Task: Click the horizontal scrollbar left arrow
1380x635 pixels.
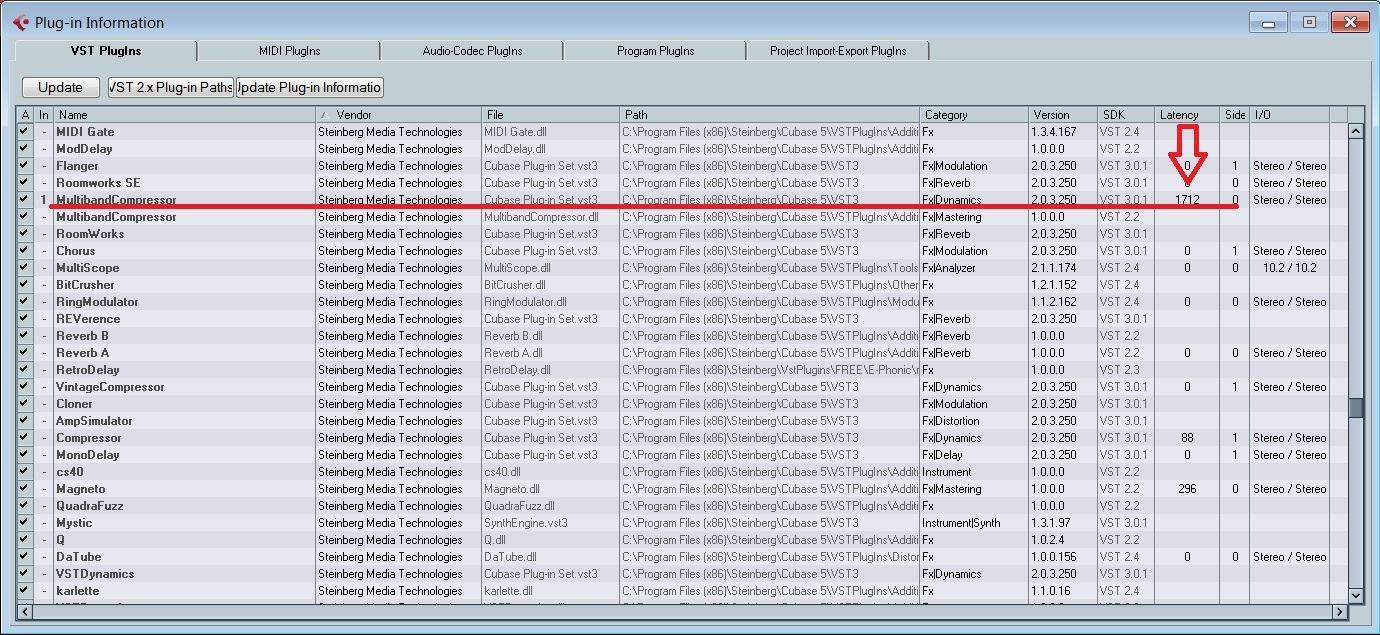Action: [25, 611]
